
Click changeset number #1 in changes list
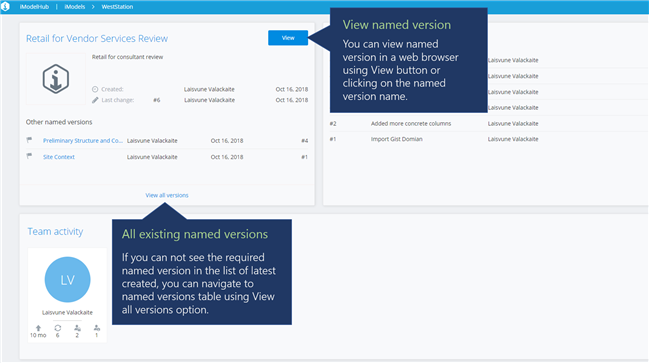tap(333, 139)
